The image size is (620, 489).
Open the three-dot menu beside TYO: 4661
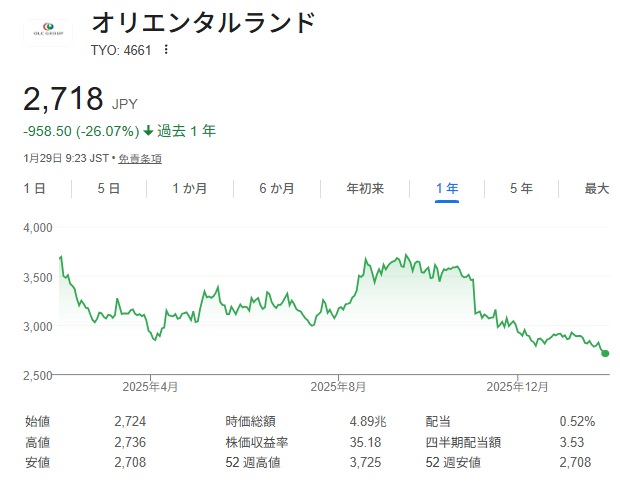[166, 50]
